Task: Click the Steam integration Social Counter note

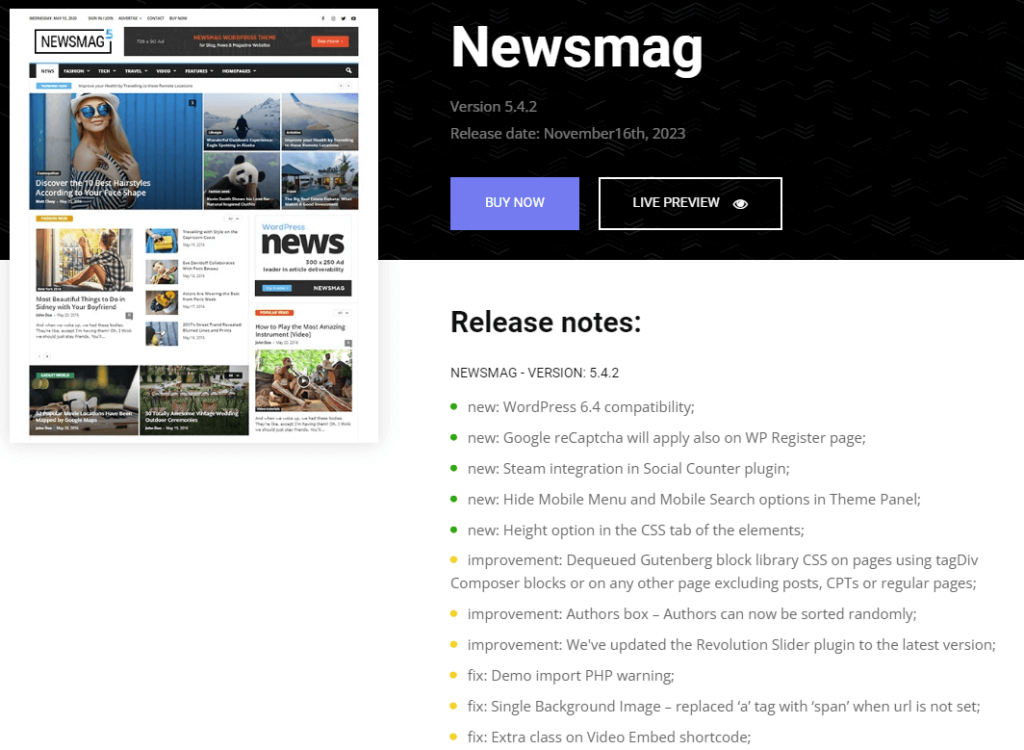Action: (x=628, y=468)
